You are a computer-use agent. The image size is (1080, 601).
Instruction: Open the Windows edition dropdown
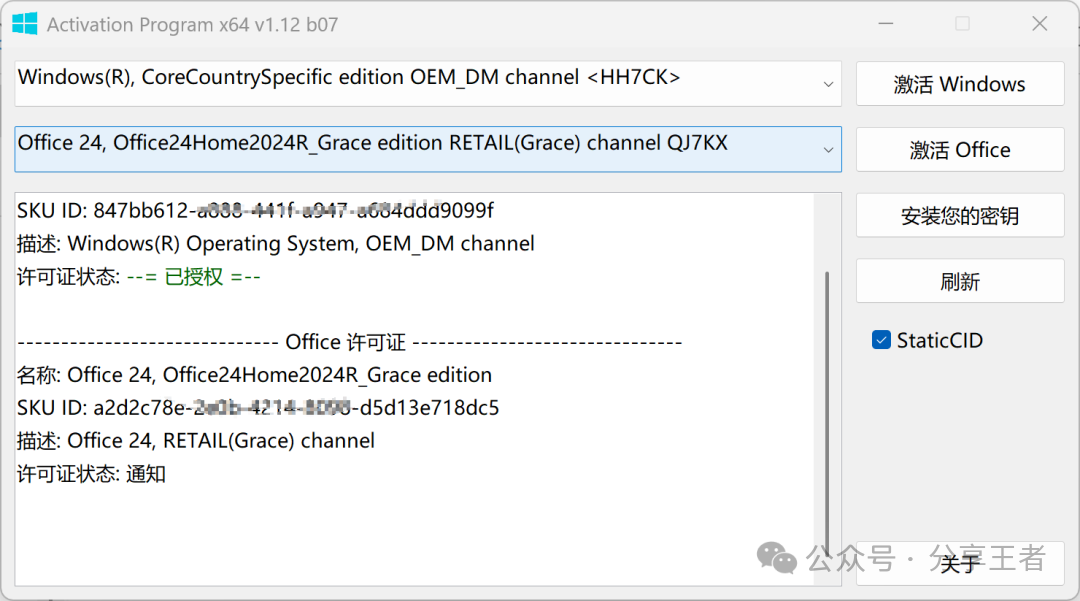pyautogui.click(x=428, y=84)
